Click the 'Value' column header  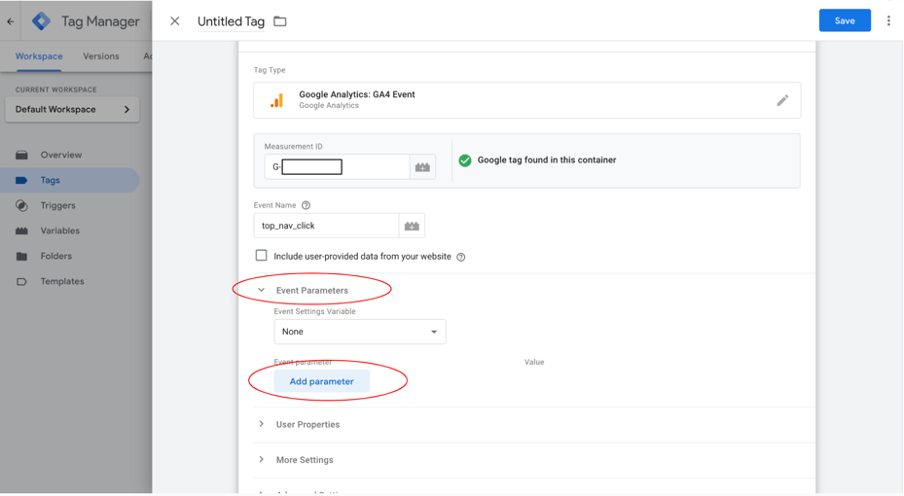coord(534,362)
